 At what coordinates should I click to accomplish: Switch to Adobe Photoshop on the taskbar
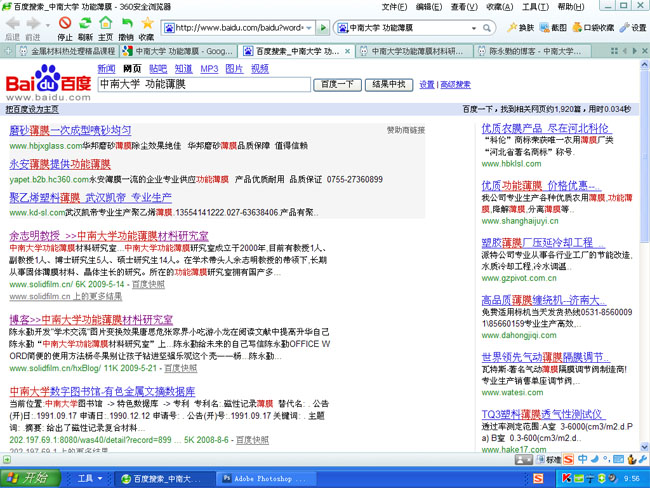(x=266, y=478)
